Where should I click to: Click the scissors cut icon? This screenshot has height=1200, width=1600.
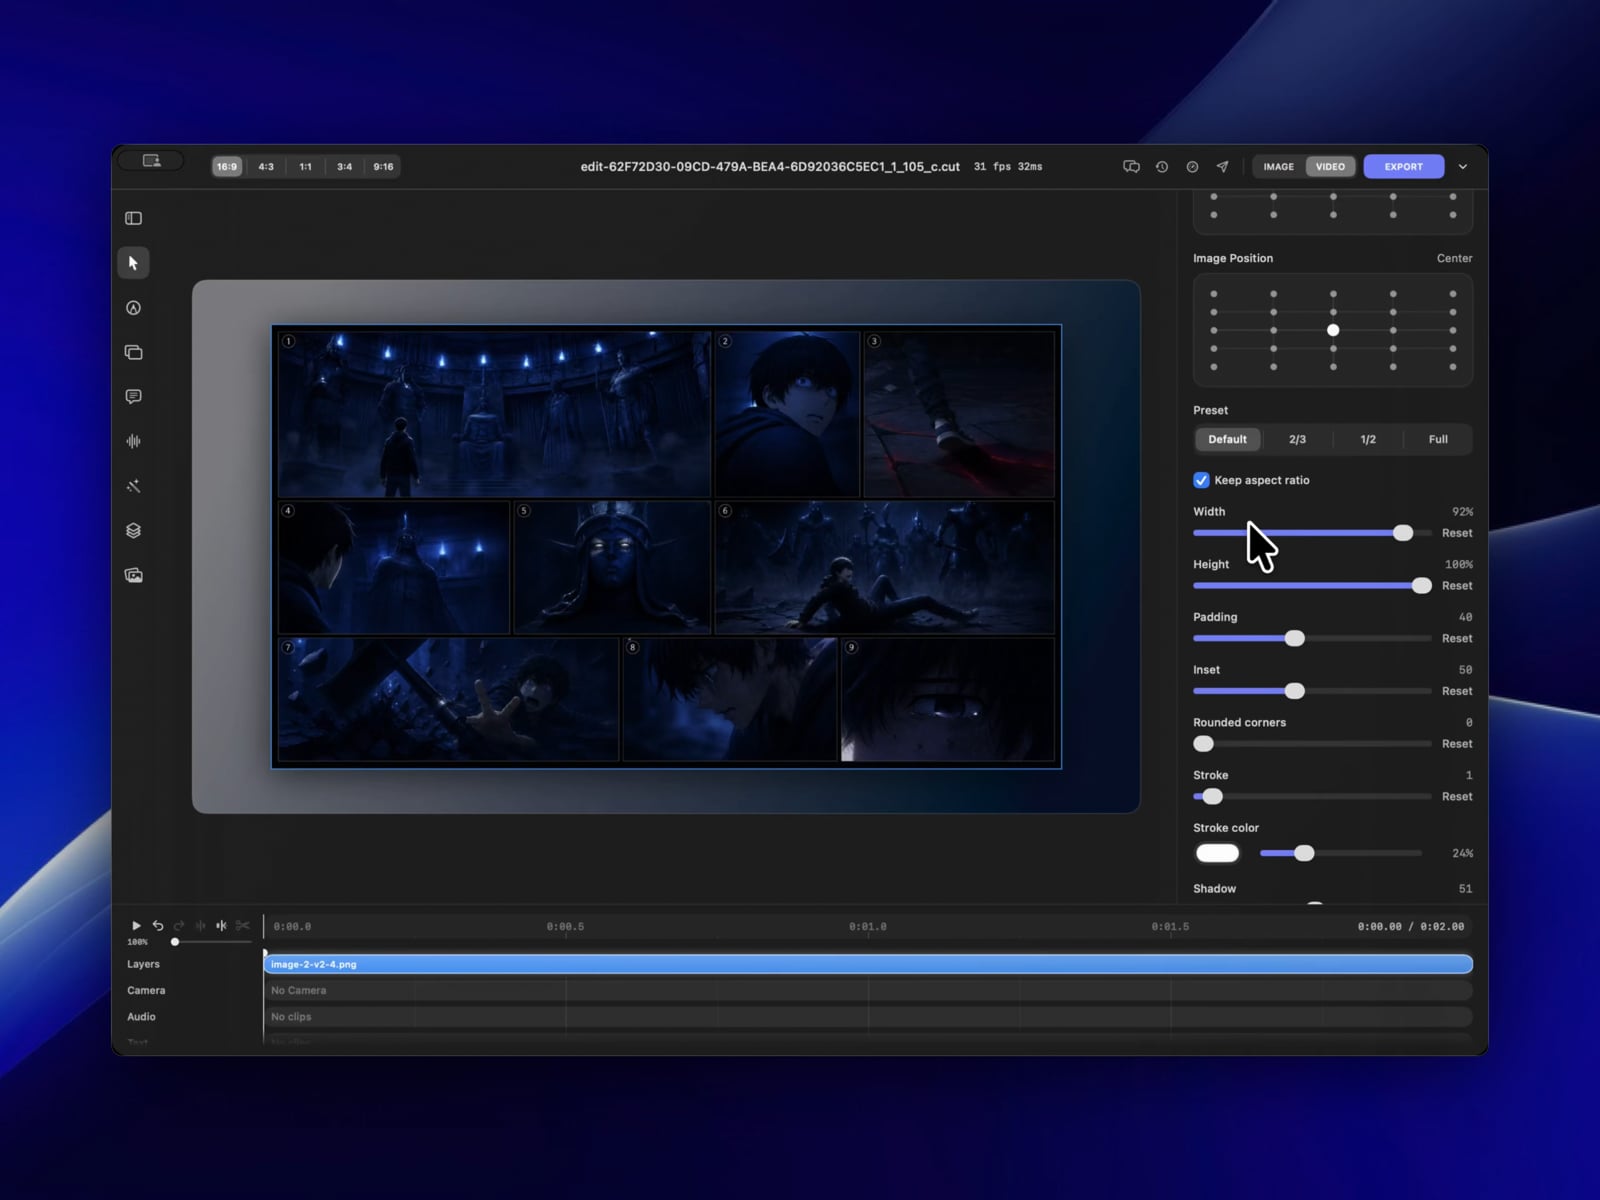pos(242,926)
